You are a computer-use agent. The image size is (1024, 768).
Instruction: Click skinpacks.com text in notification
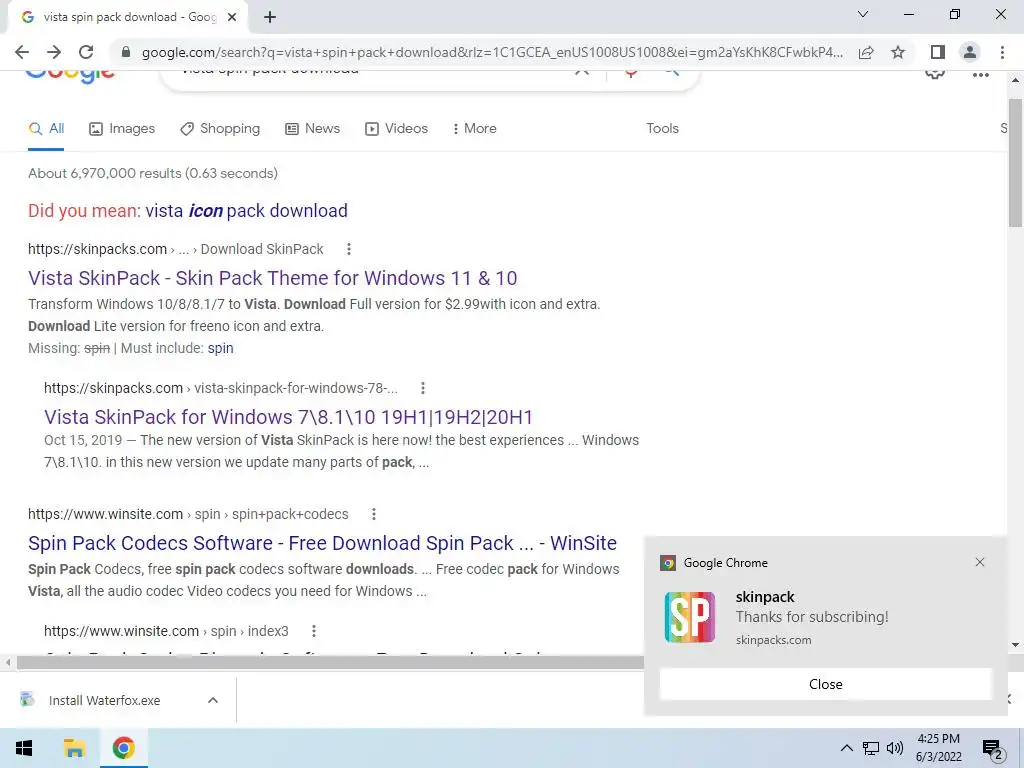click(x=773, y=641)
